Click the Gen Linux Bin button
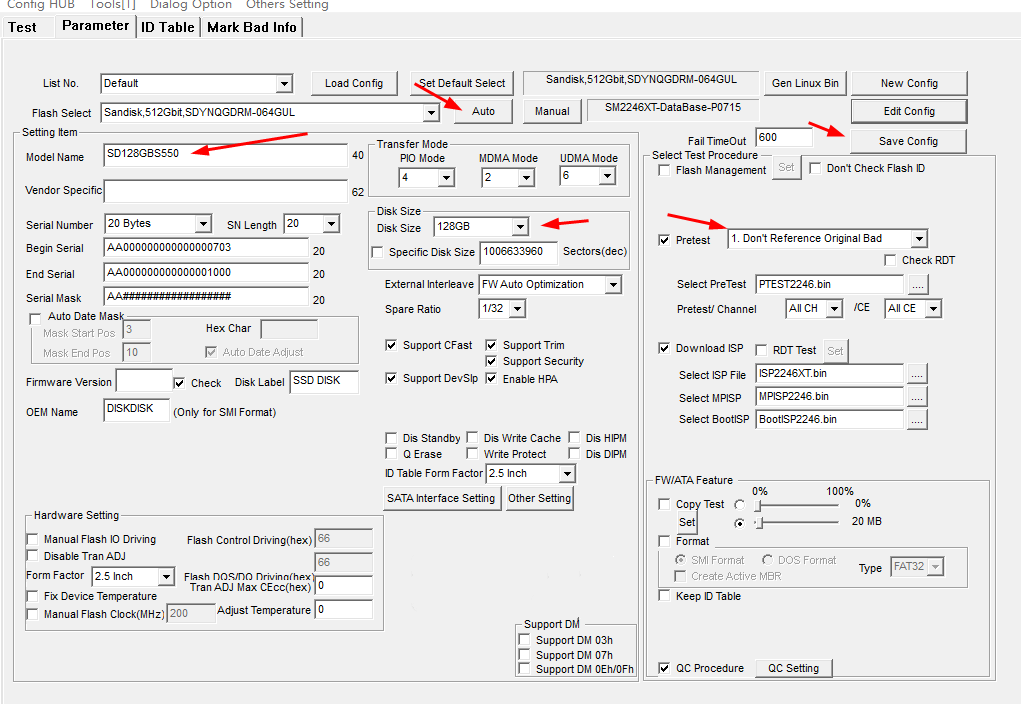 [x=805, y=83]
